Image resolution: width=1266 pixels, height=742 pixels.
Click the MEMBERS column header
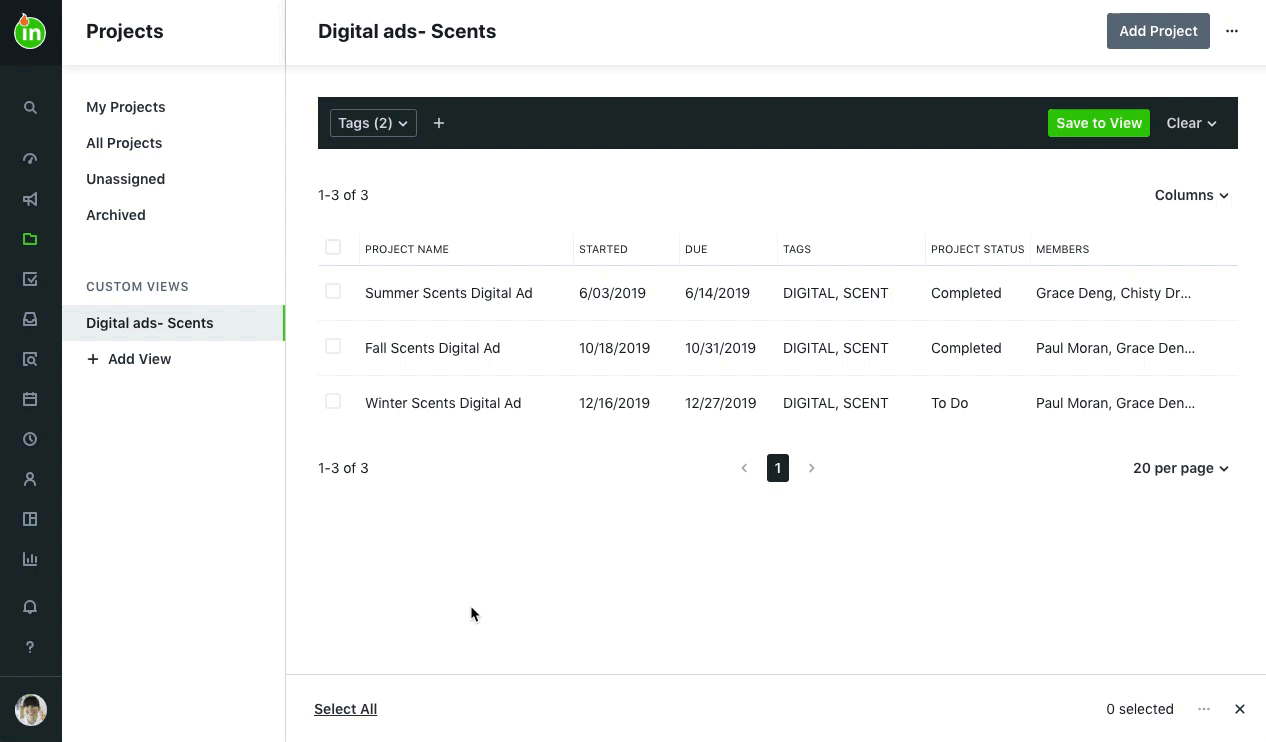(x=1062, y=249)
